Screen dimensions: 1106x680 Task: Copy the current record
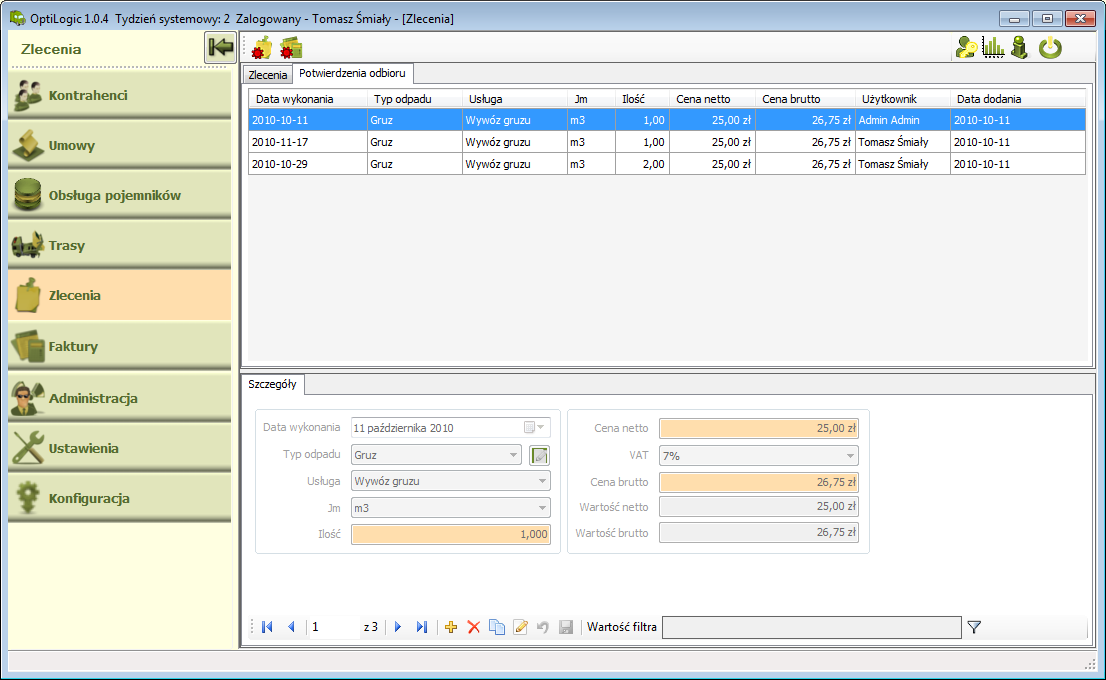pos(497,626)
